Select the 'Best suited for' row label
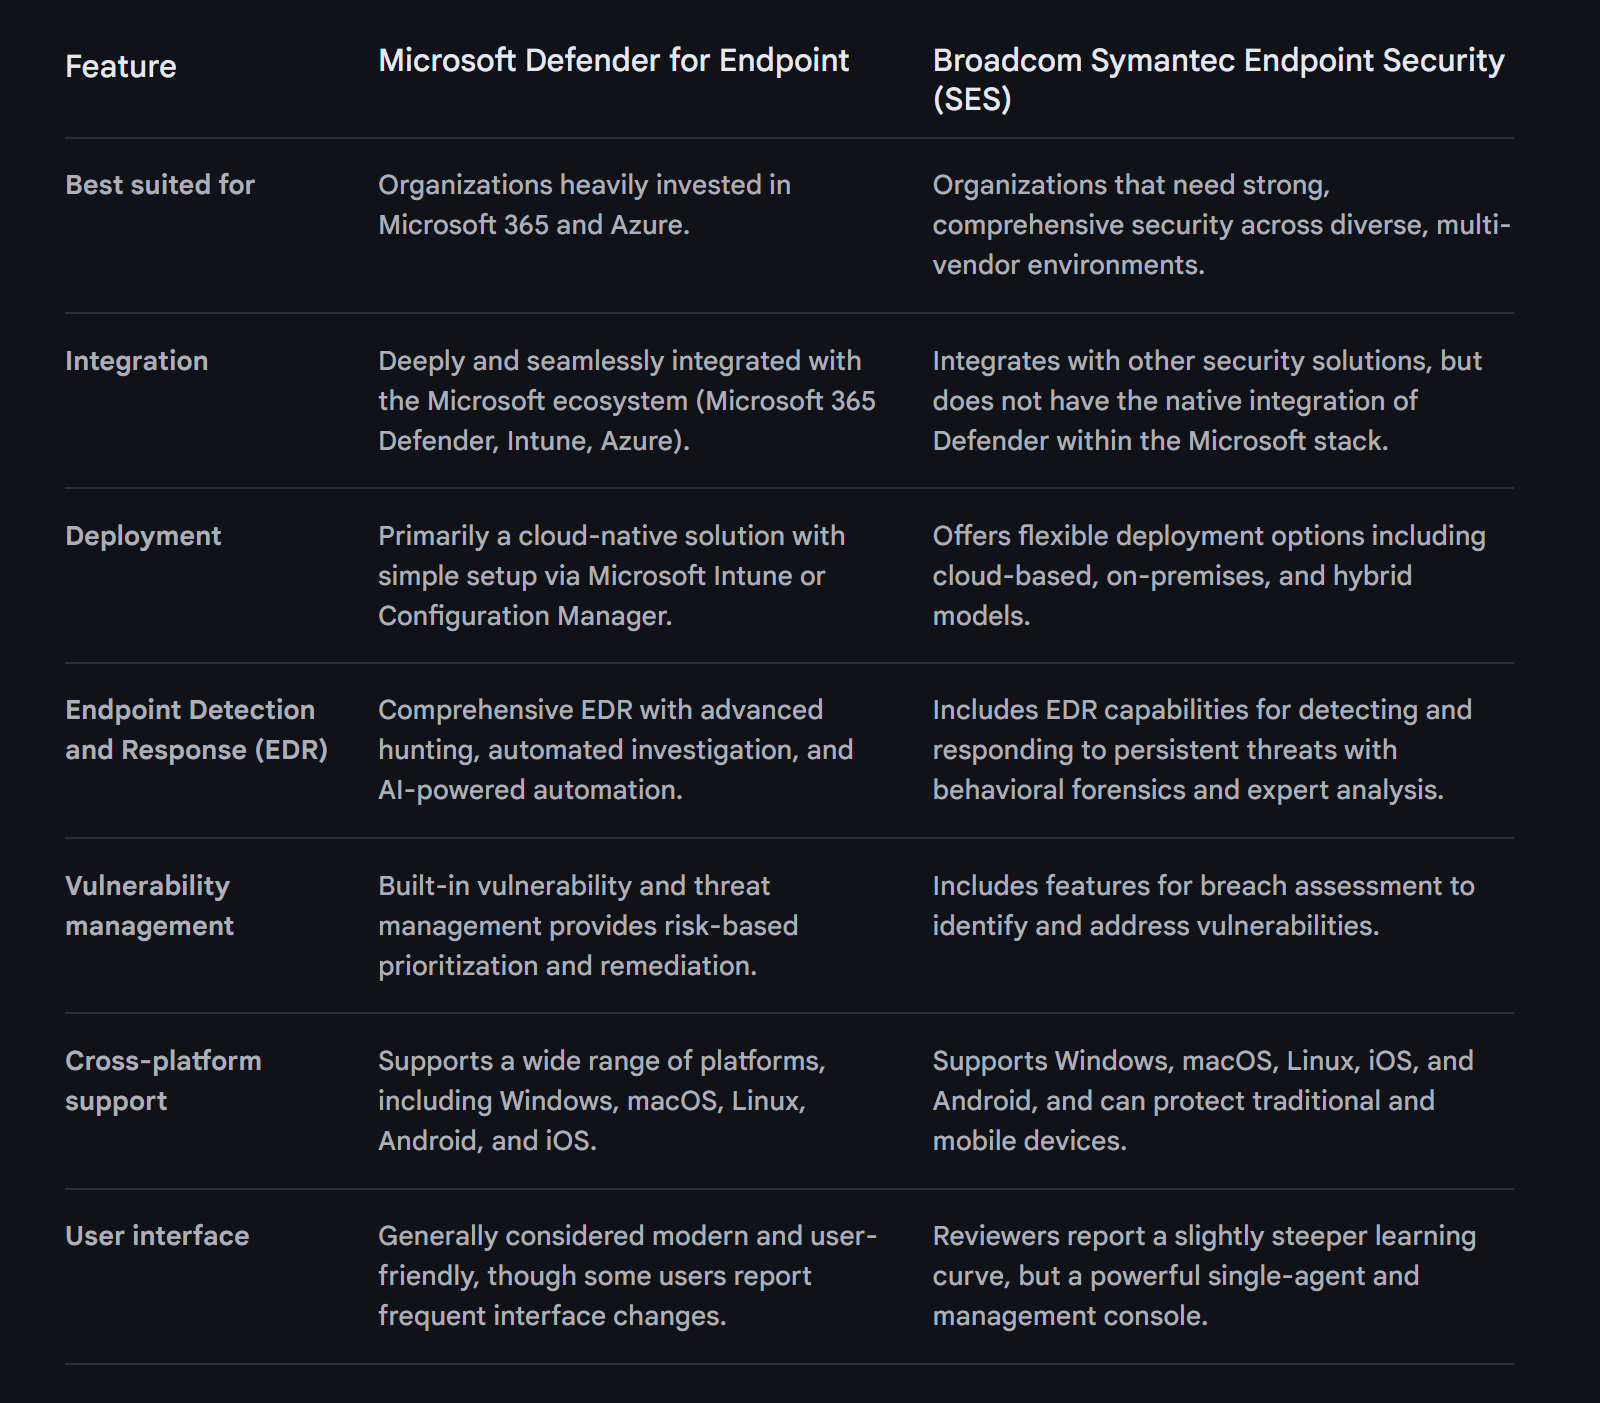Viewport: 1600px width, 1403px height. pyautogui.click(x=160, y=185)
